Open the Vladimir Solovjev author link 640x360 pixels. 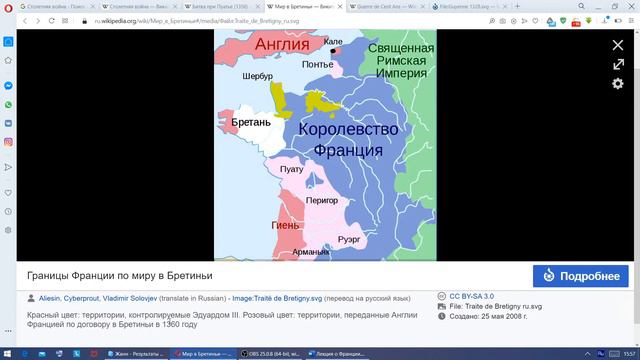click(x=129, y=298)
